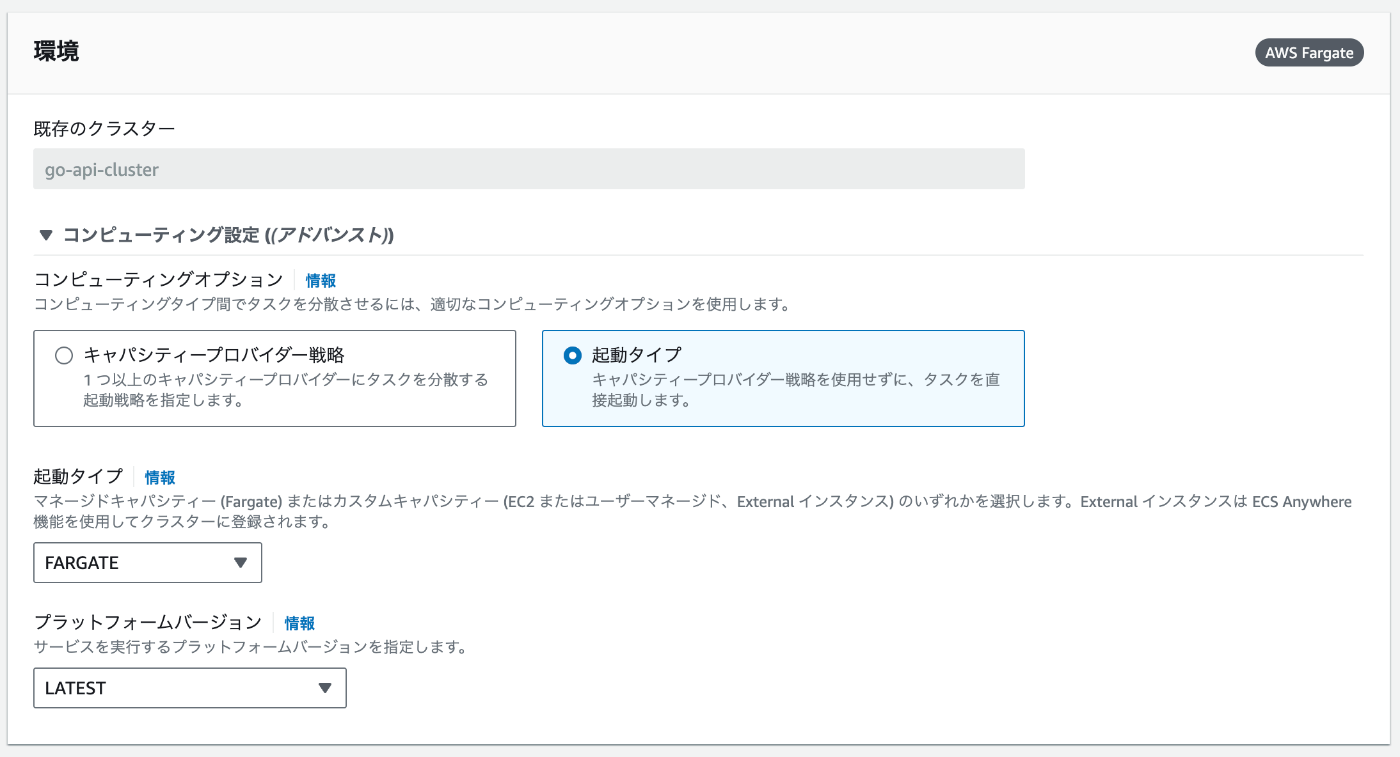1400x757 pixels.
Task: Click 情報 link beside プラットフォームバージョン
Action: (300, 623)
